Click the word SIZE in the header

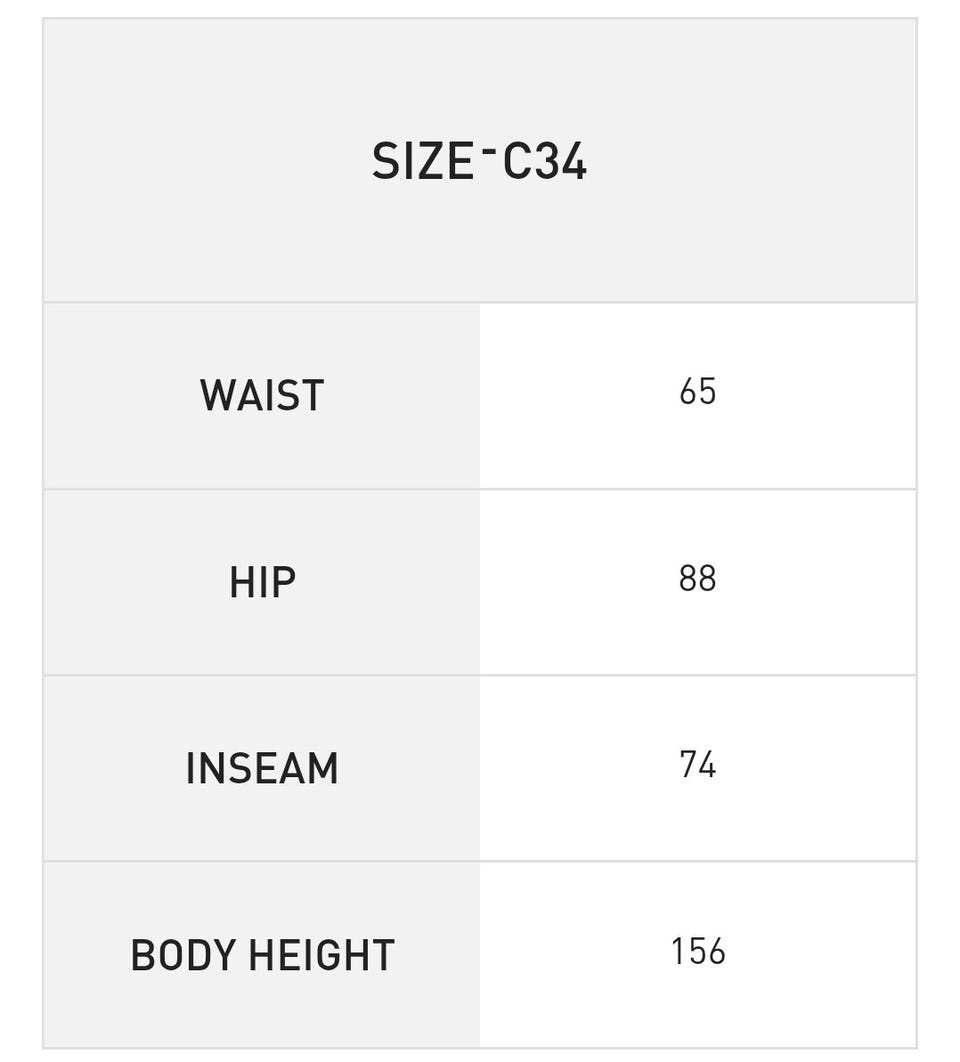tap(422, 161)
